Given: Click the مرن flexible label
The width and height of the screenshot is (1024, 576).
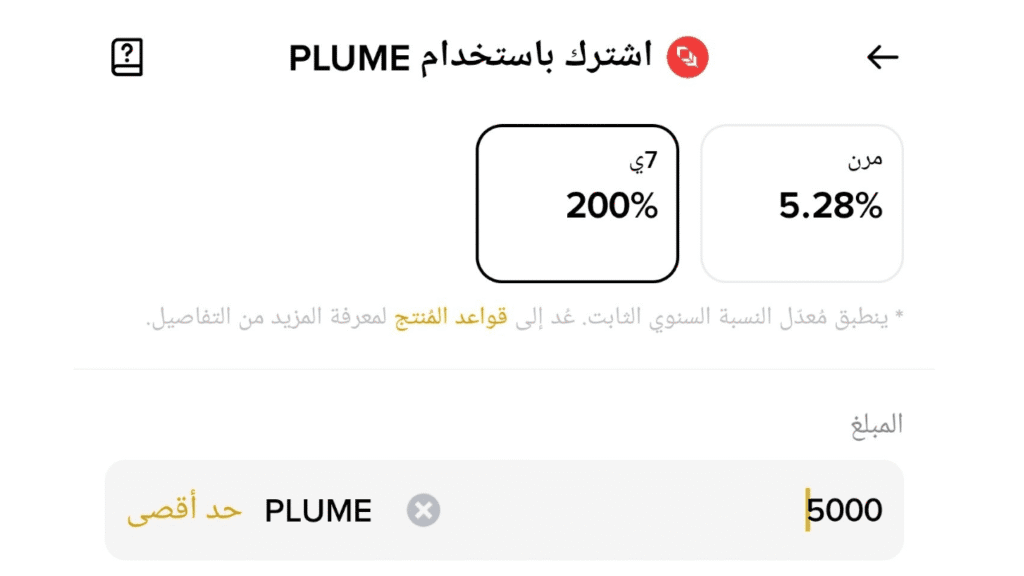Looking at the screenshot, I should tap(865, 158).
